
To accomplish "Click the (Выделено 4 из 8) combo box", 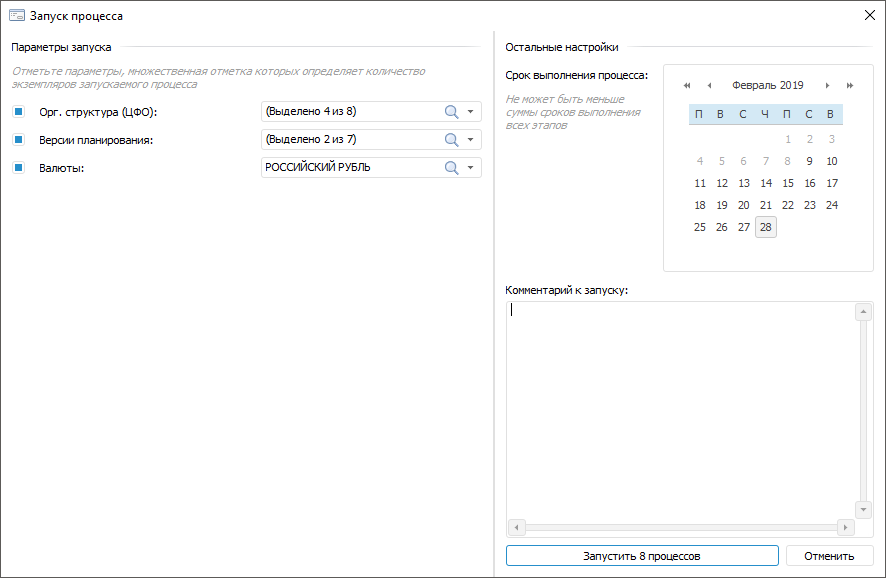I will coord(371,111).
